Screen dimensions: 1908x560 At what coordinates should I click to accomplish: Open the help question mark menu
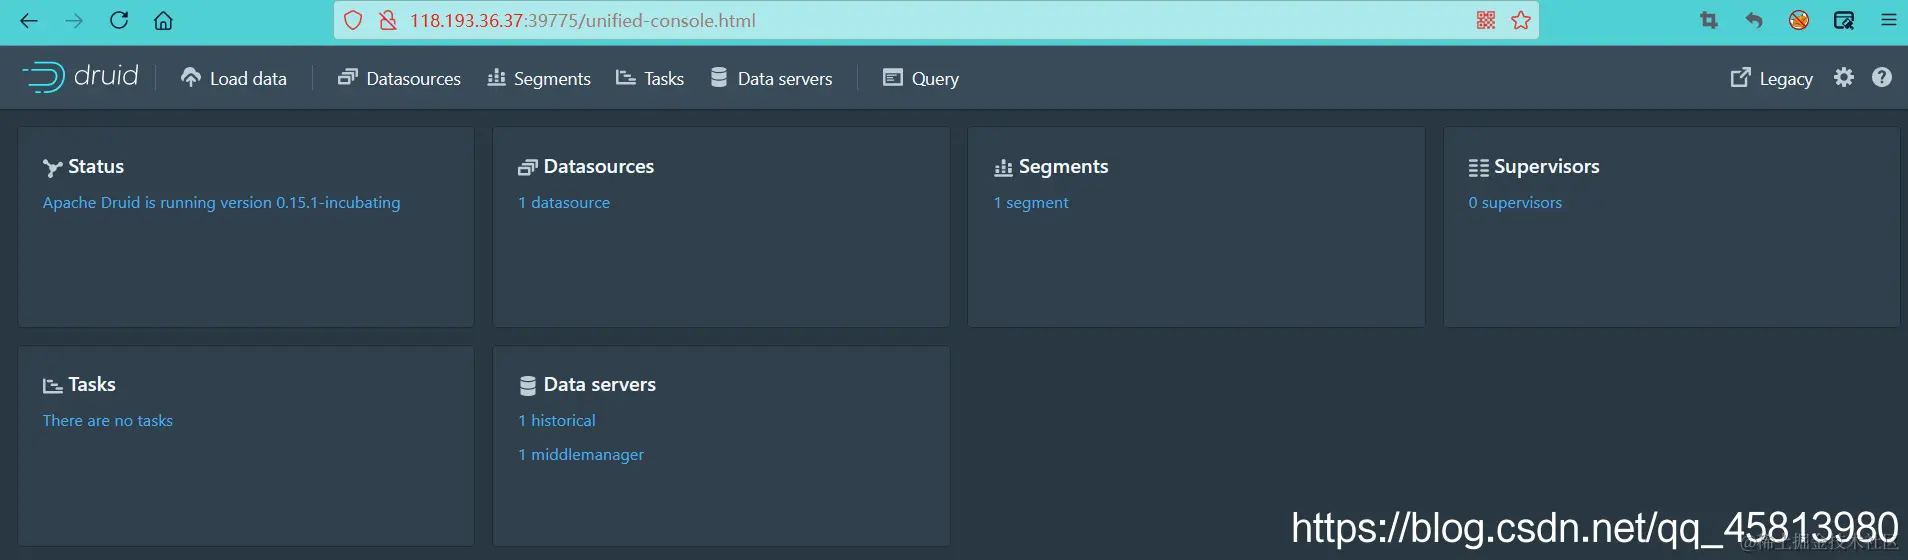[x=1882, y=77]
